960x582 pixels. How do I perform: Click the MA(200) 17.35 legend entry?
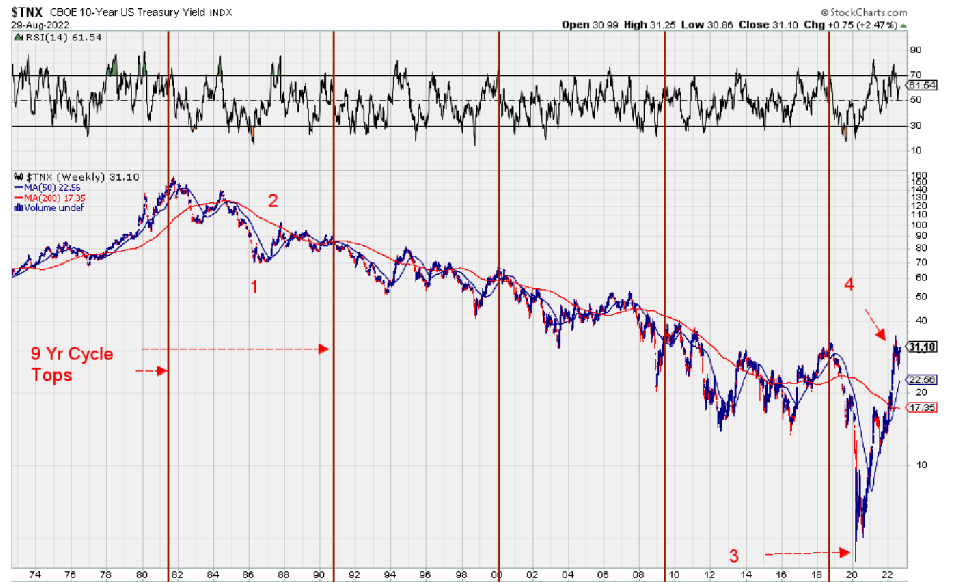(x=50, y=198)
